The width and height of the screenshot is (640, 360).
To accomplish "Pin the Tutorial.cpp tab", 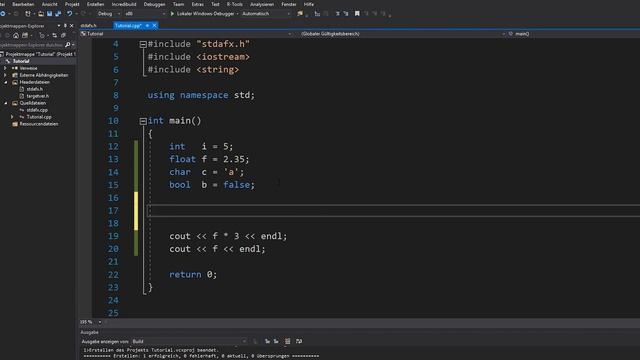I will (147, 25).
